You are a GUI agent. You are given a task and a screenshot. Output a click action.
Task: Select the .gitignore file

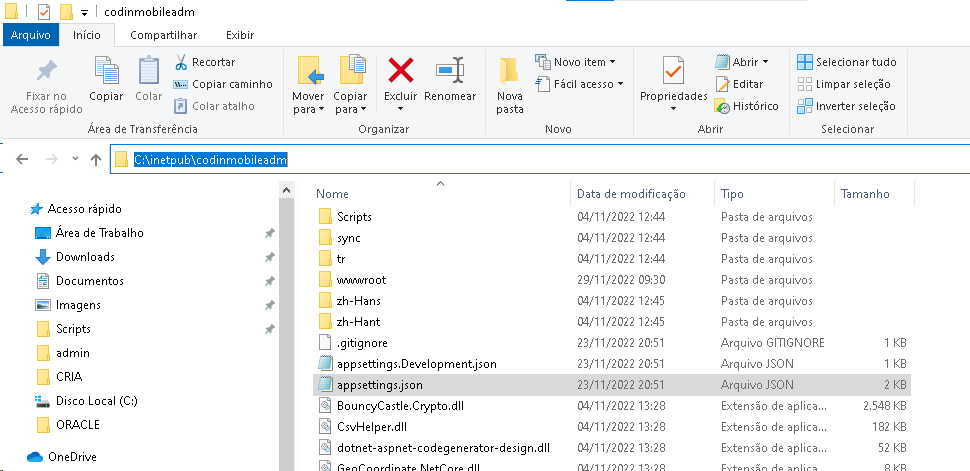[x=362, y=343]
